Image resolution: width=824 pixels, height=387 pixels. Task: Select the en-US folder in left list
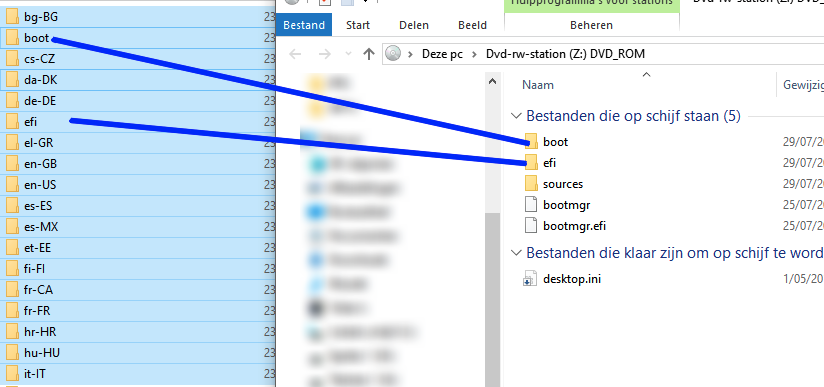(x=138, y=185)
